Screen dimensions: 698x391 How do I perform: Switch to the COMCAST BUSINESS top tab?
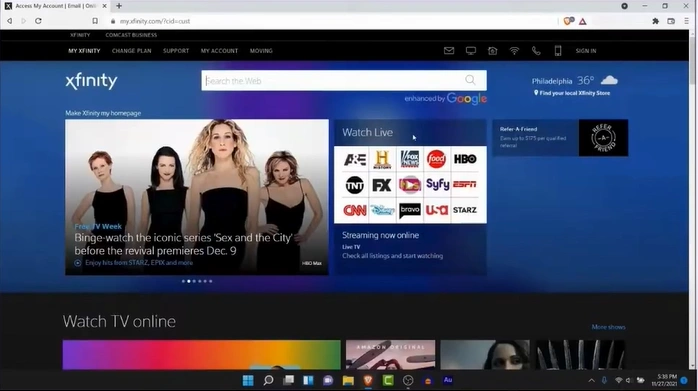point(131,35)
